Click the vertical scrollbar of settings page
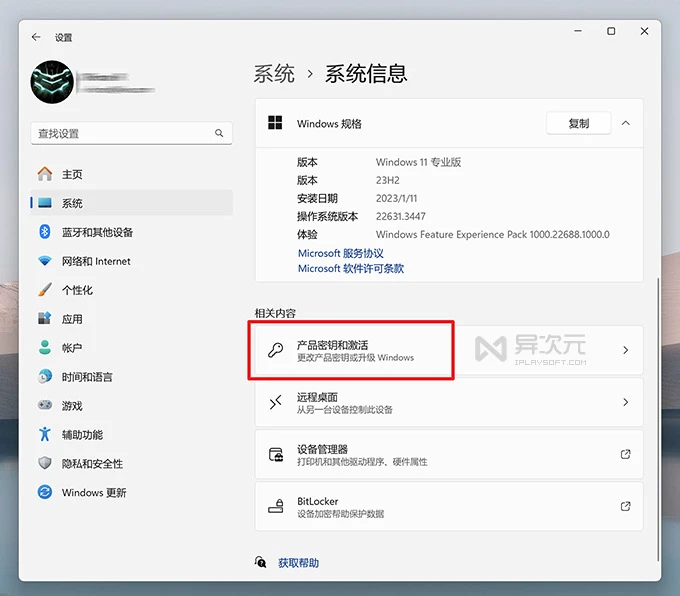Screen dimensions: 680x596 point(658,419)
